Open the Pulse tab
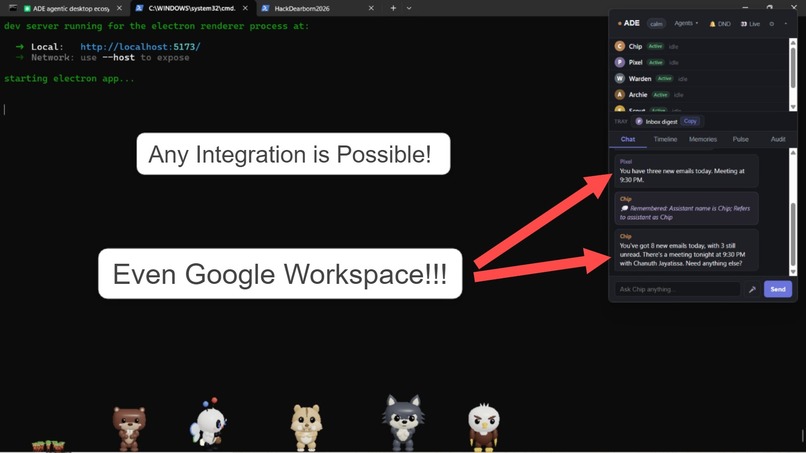This screenshot has height=453, width=806. tap(741, 139)
